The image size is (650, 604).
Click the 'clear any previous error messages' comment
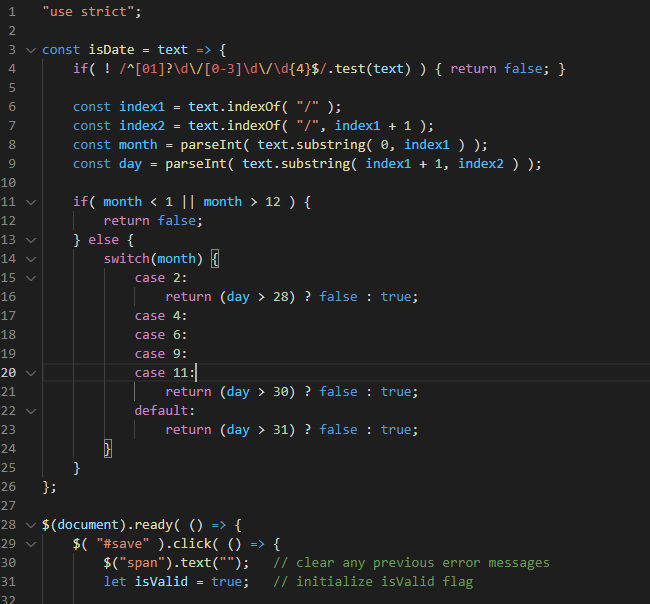coord(411,563)
